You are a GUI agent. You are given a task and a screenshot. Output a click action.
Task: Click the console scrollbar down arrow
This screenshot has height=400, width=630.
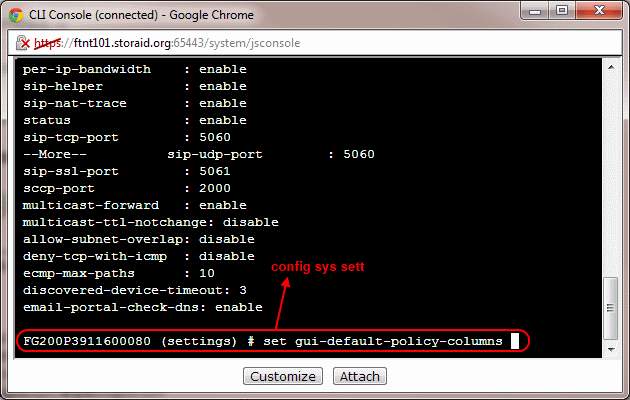point(611,349)
